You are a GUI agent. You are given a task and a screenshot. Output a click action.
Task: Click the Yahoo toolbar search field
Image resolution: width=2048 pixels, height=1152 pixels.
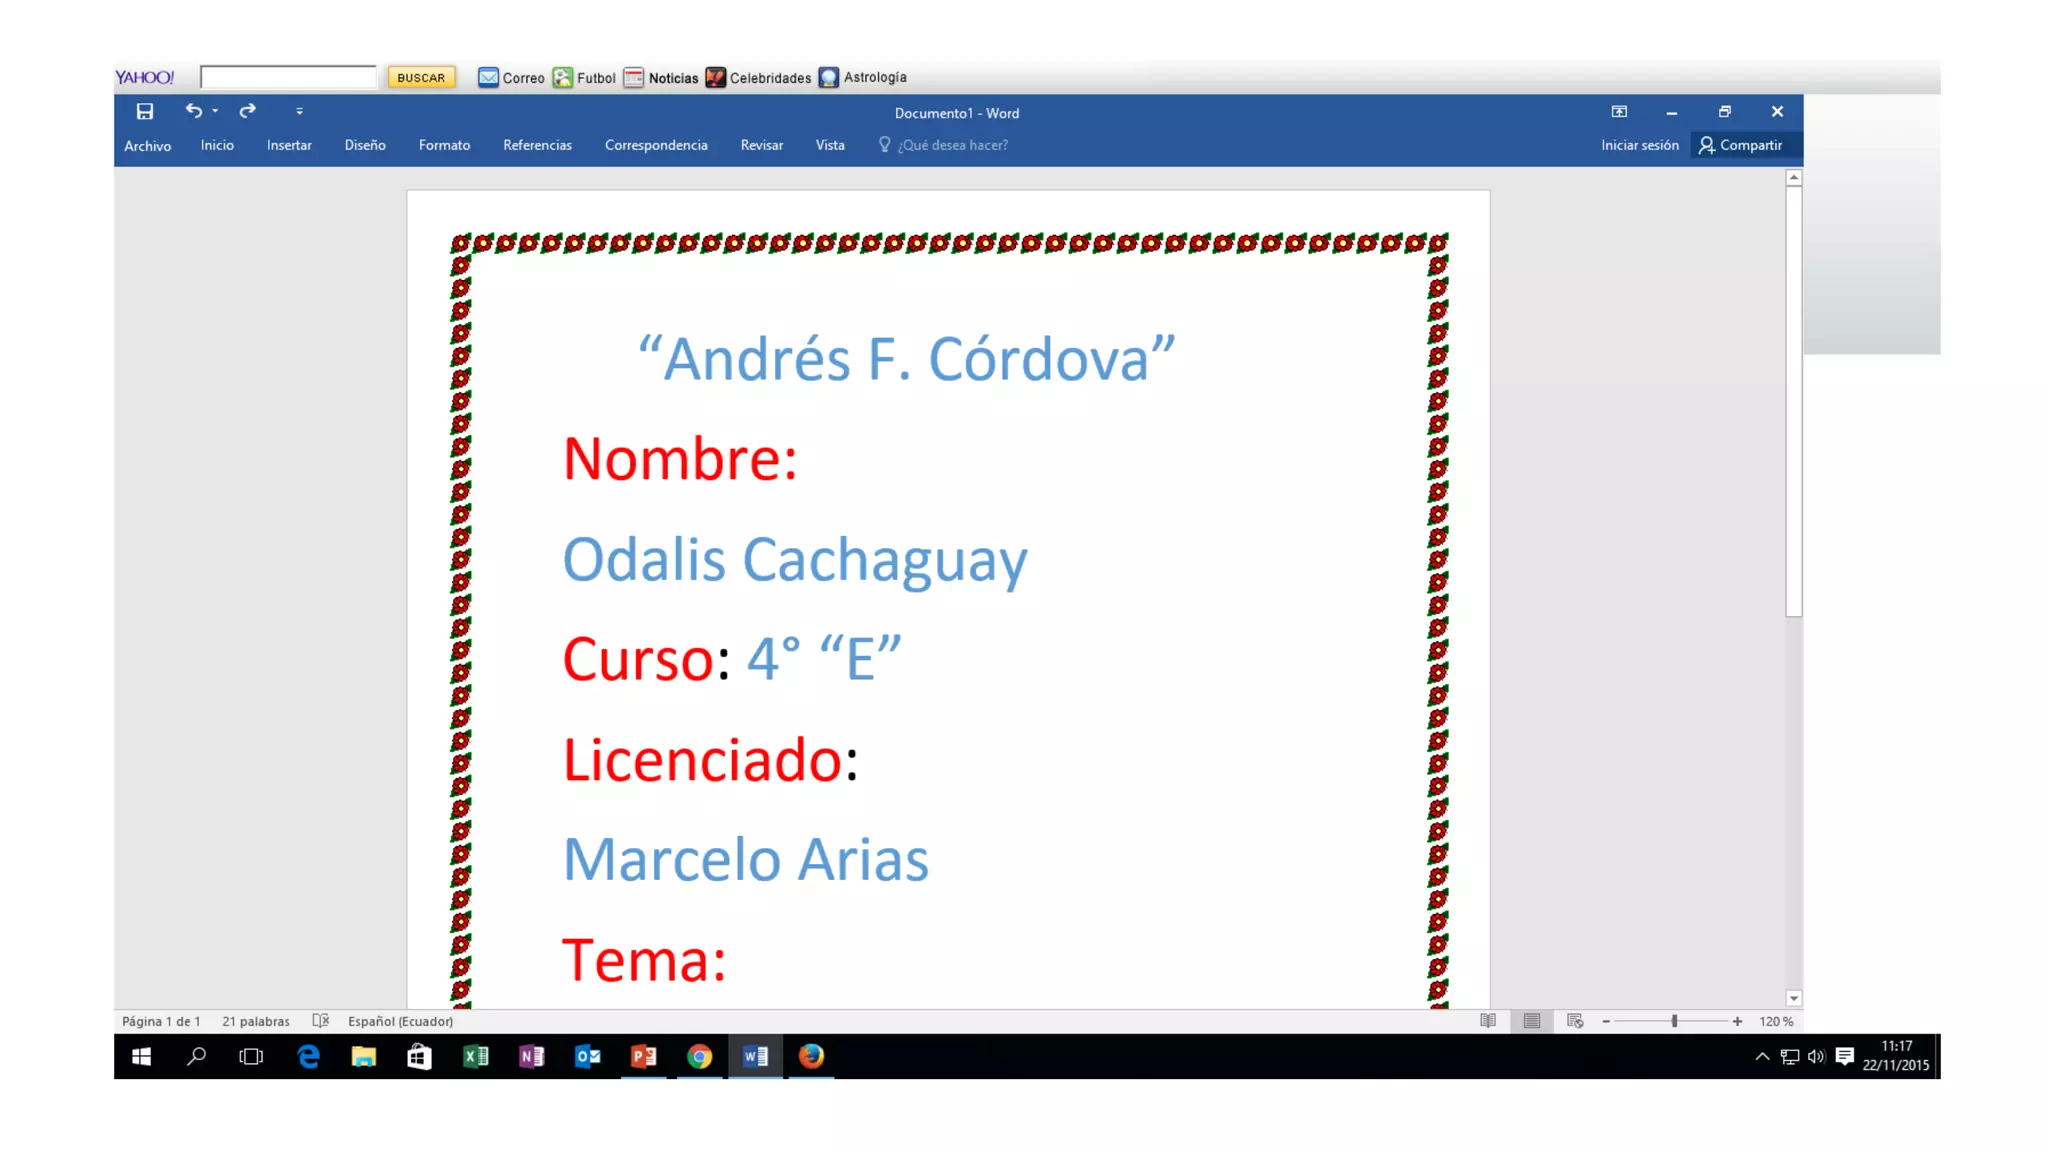click(x=288, y=77)
